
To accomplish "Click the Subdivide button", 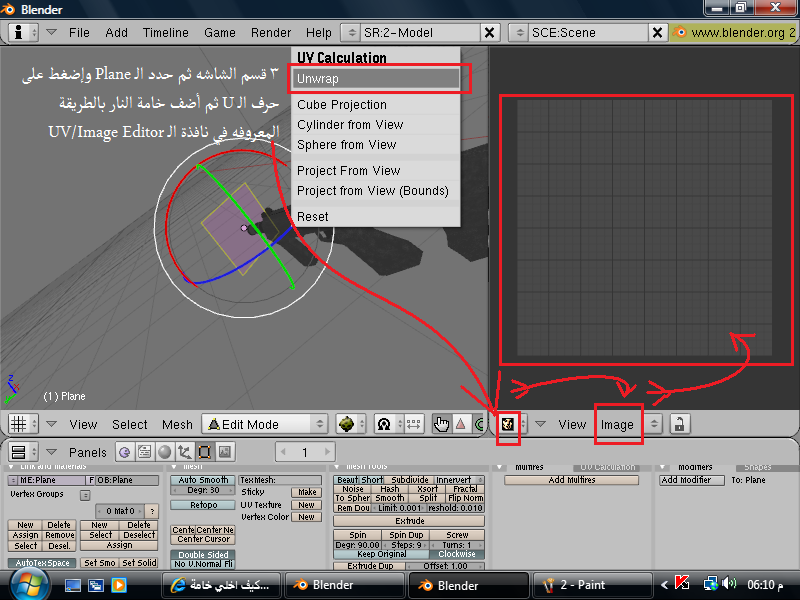I will [x=410, y=480].
